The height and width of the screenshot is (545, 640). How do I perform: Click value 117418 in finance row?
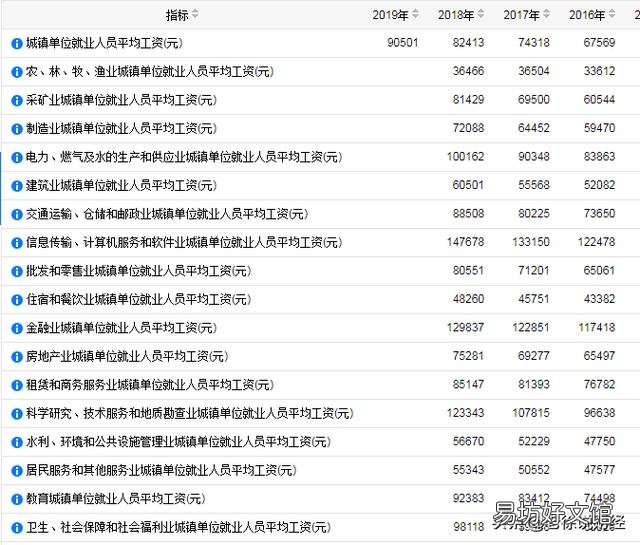tap(596, 327)
